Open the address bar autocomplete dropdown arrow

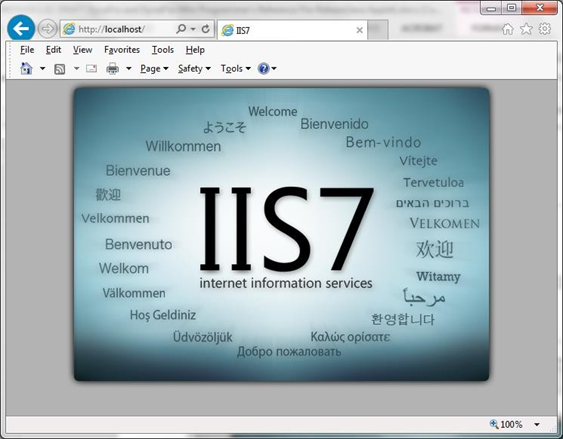(x=193, y=29)
